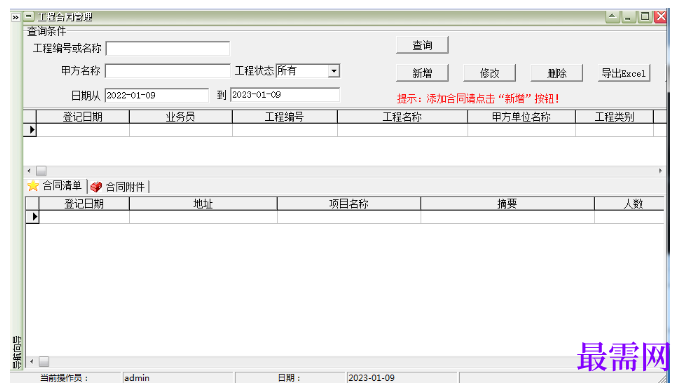Switch to the 合同附件 tab

(x=119, y=187)
